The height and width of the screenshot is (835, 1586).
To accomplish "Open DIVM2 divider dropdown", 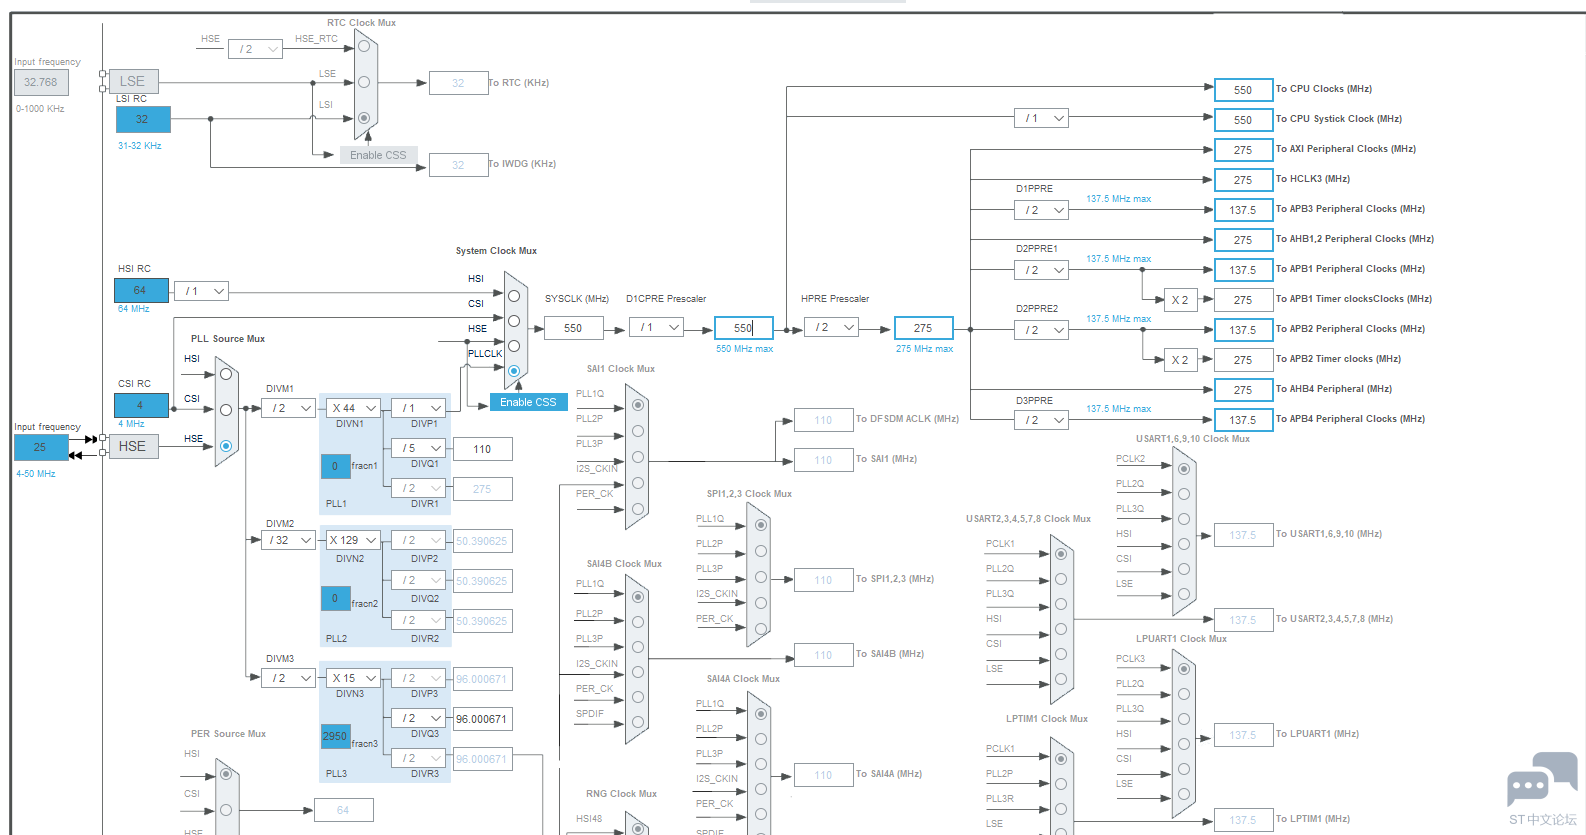I will 288,540.
